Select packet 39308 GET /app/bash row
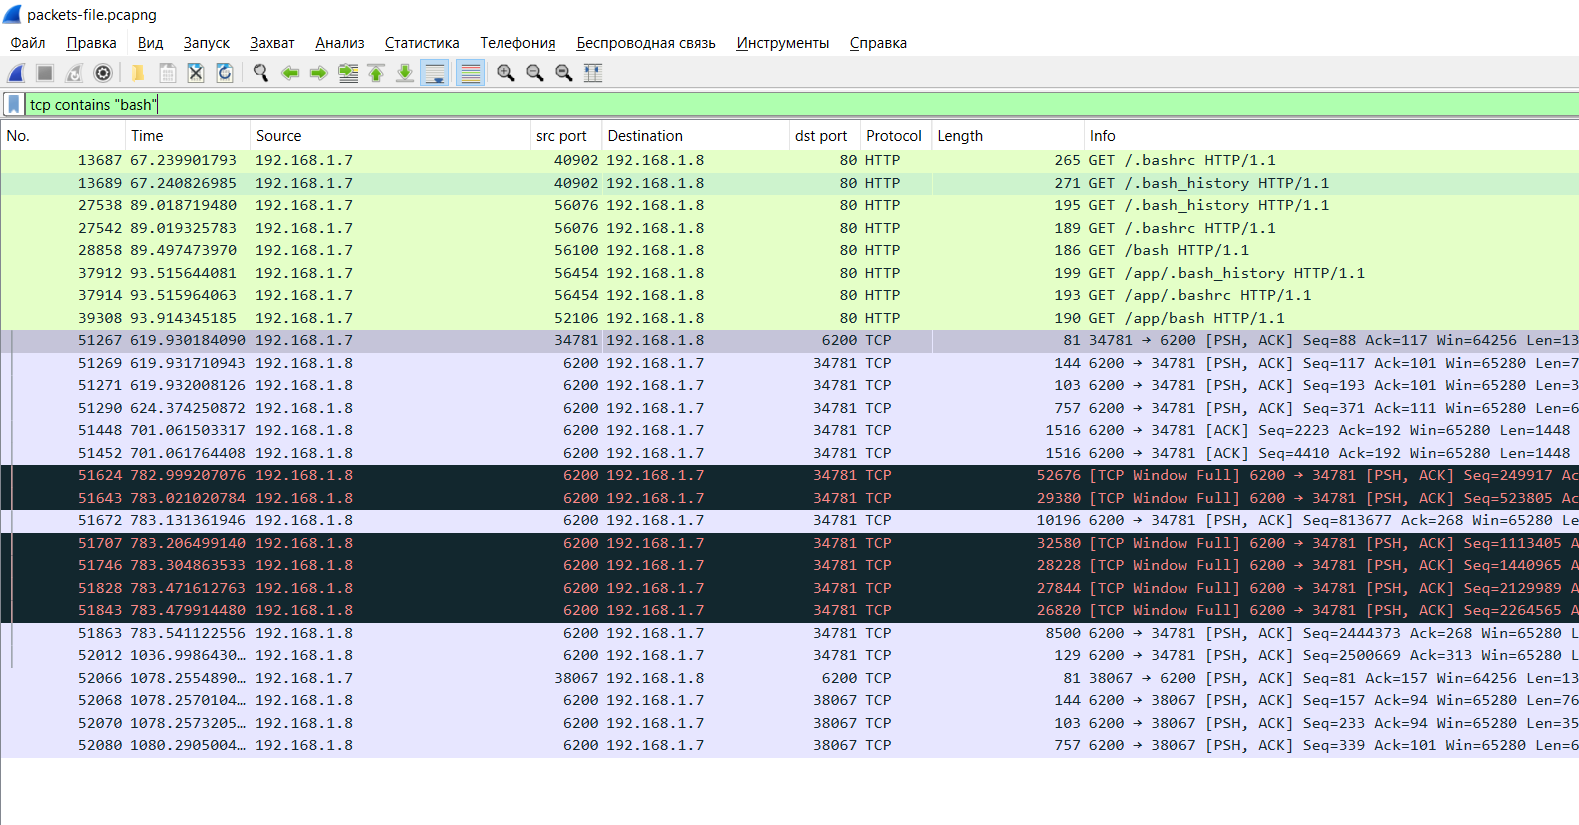Image resolution: width=1579 pixels, height=825 pixels. (x=790, y=318)
